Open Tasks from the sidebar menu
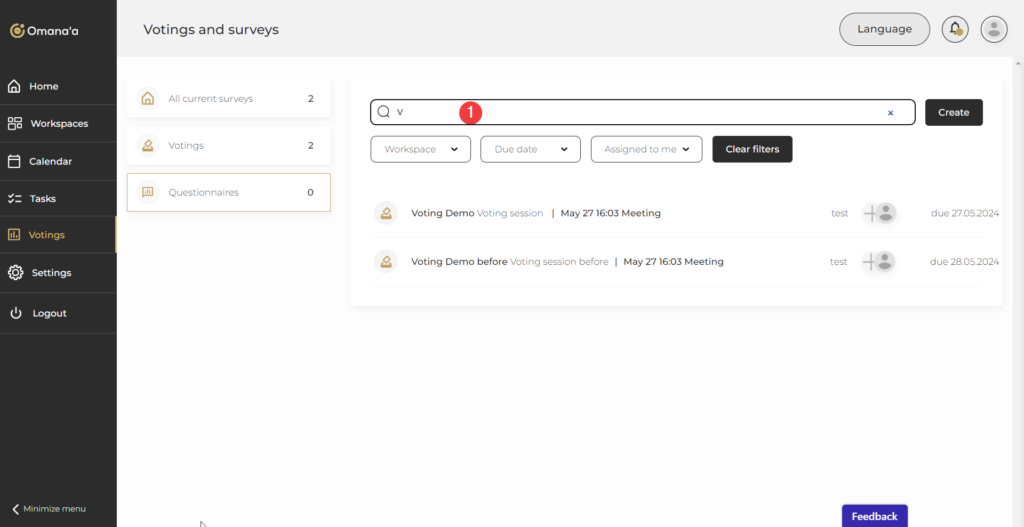The width and height of the screenshot is (1024, 527). pyautogui.click(x=42, y=198)
